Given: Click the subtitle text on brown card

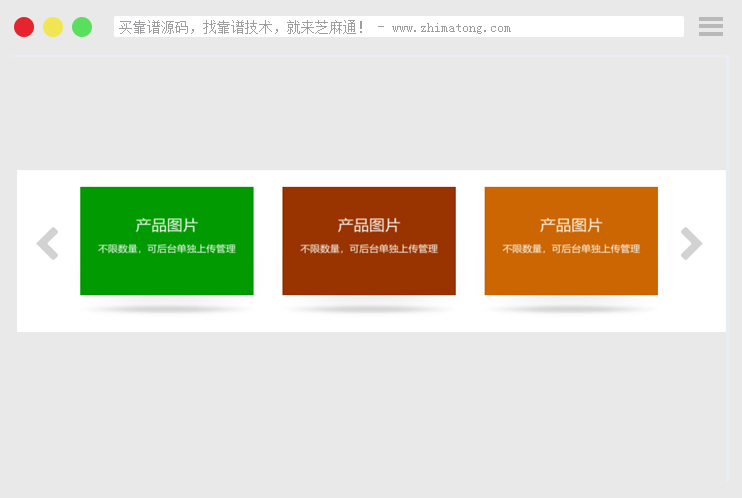Looking at the screenshot, I should click(x=368, y=249).
